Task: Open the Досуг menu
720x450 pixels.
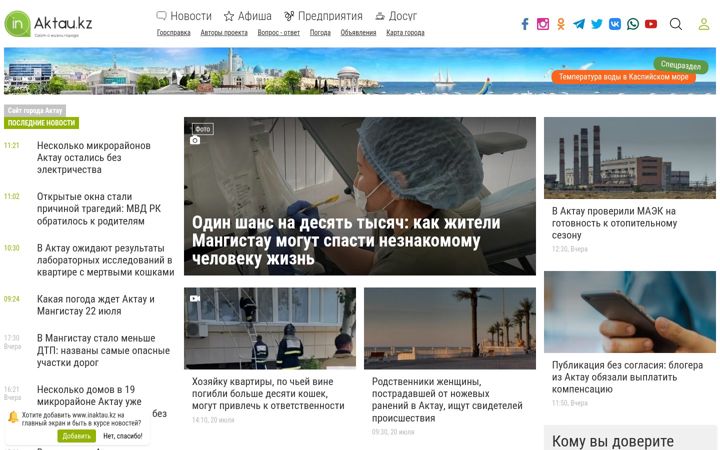Action: pos(396,16)
